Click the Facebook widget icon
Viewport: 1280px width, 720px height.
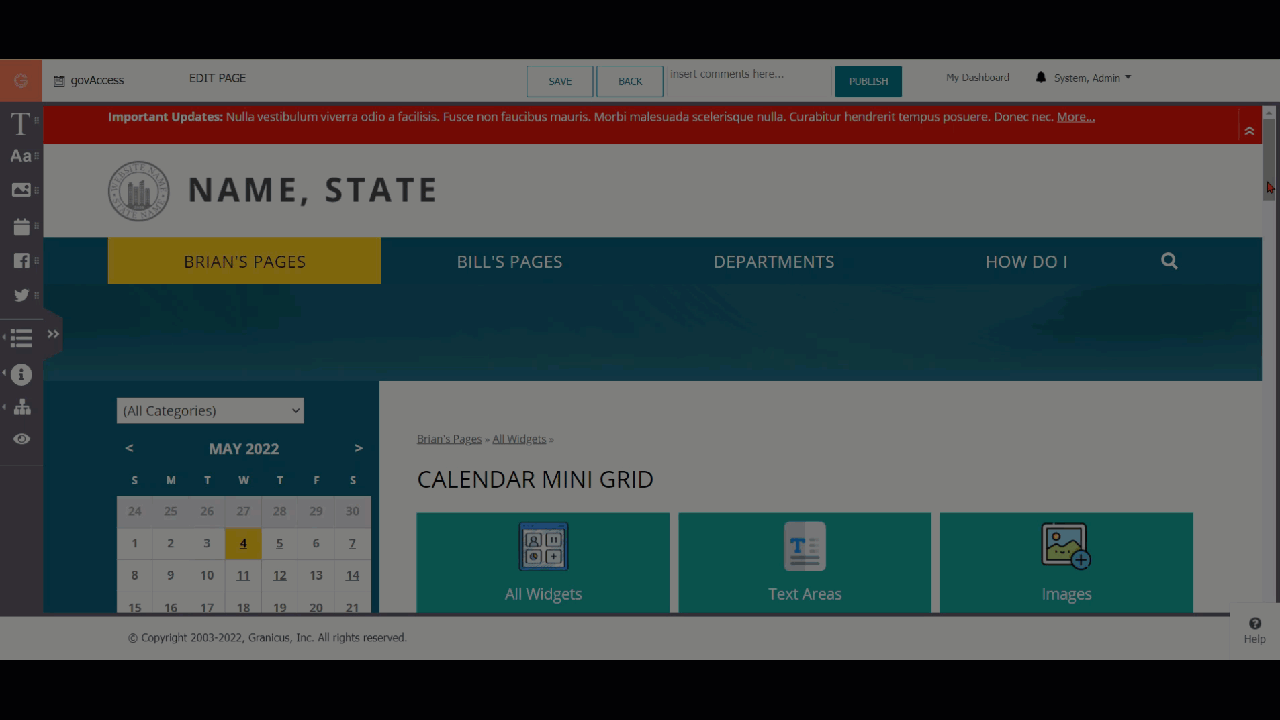point(21,261)
